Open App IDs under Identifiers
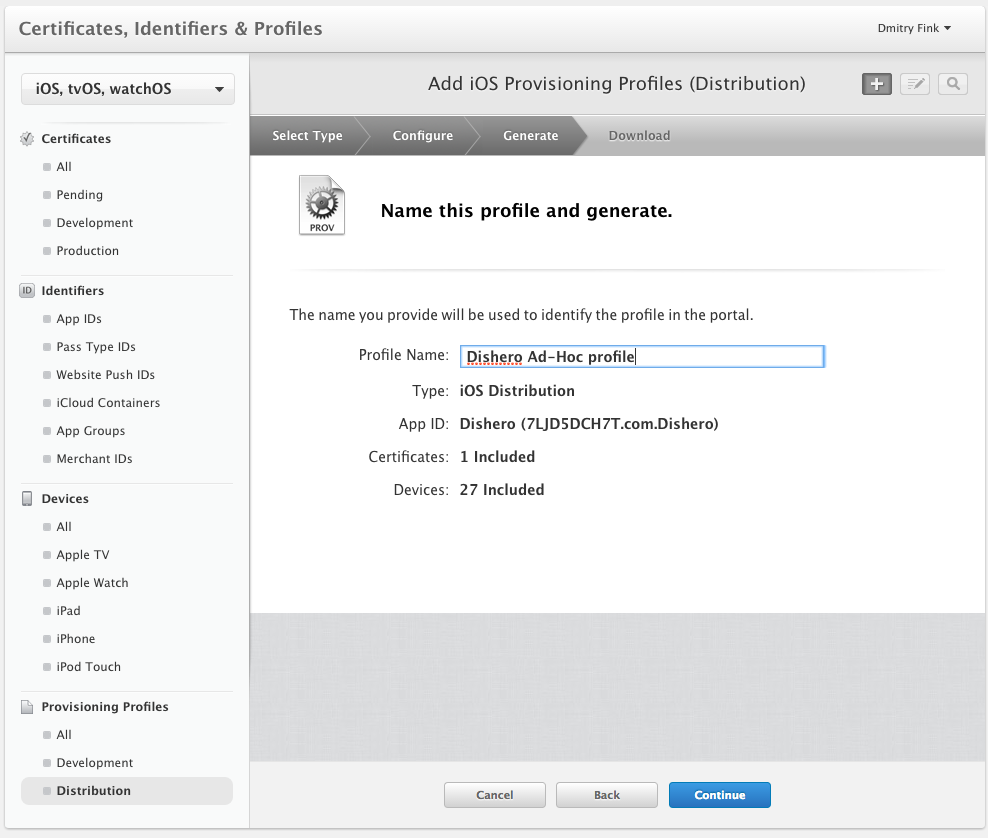This screenshot has height=838, width=988. (79, 319)
